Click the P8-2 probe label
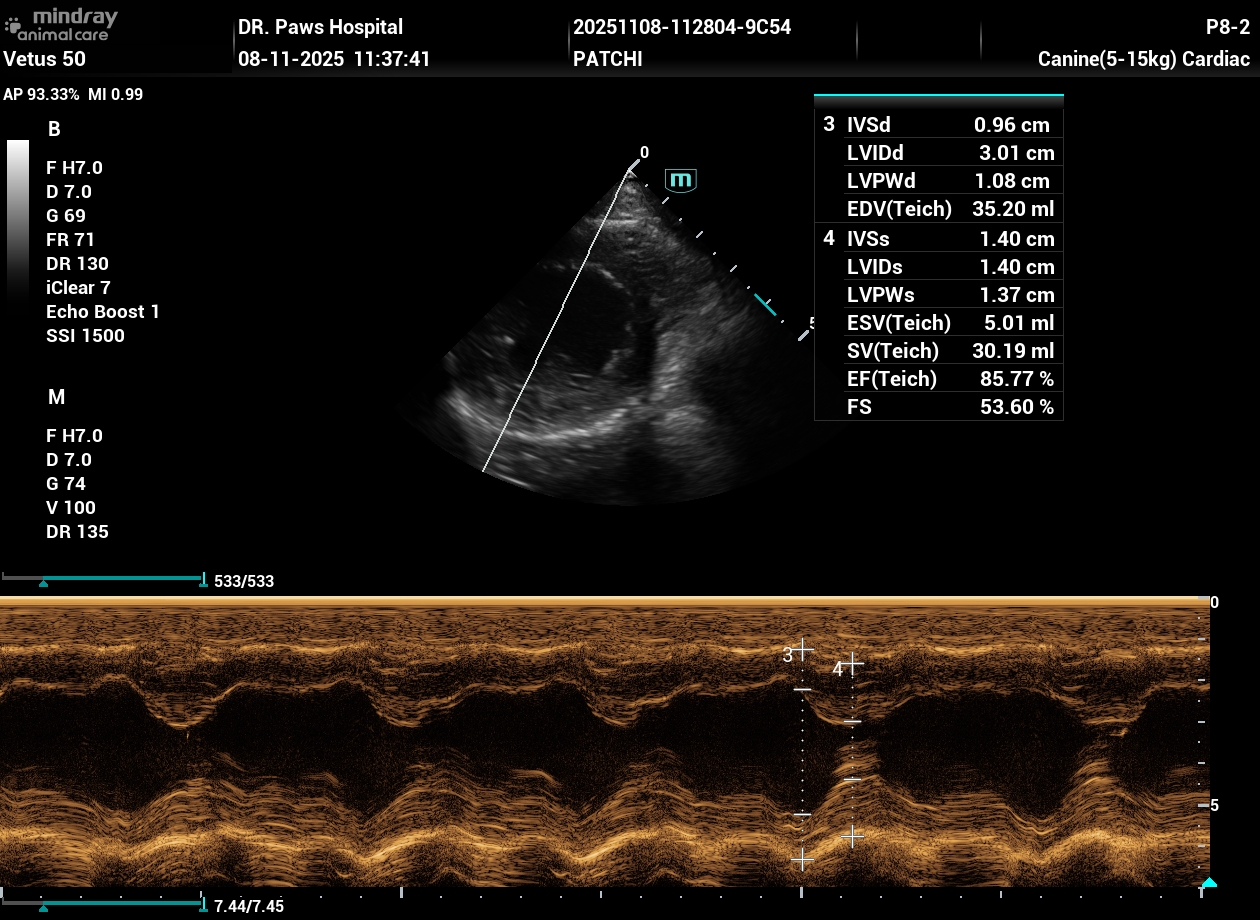Viewport: 1260px width, 920px height. 1227,27
